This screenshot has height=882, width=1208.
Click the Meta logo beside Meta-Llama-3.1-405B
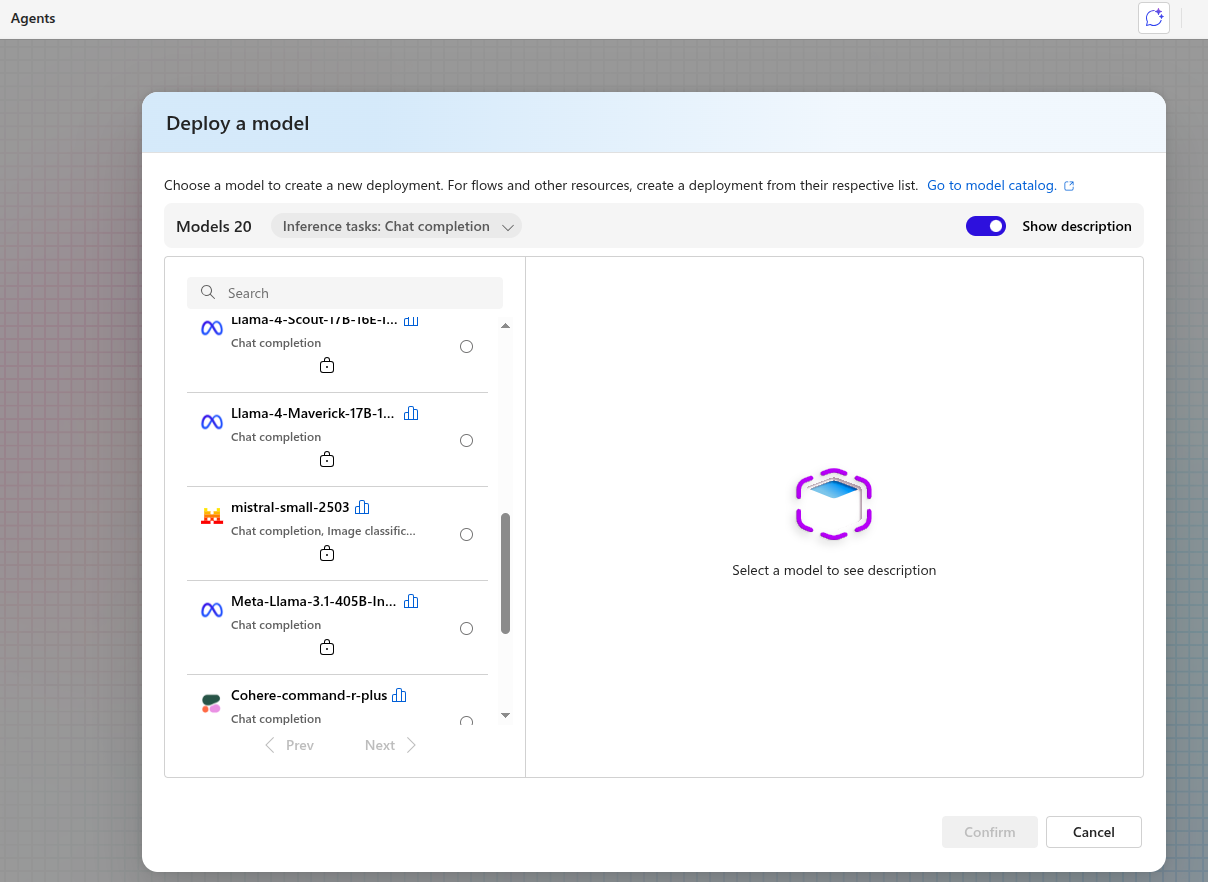click(211, 610)
